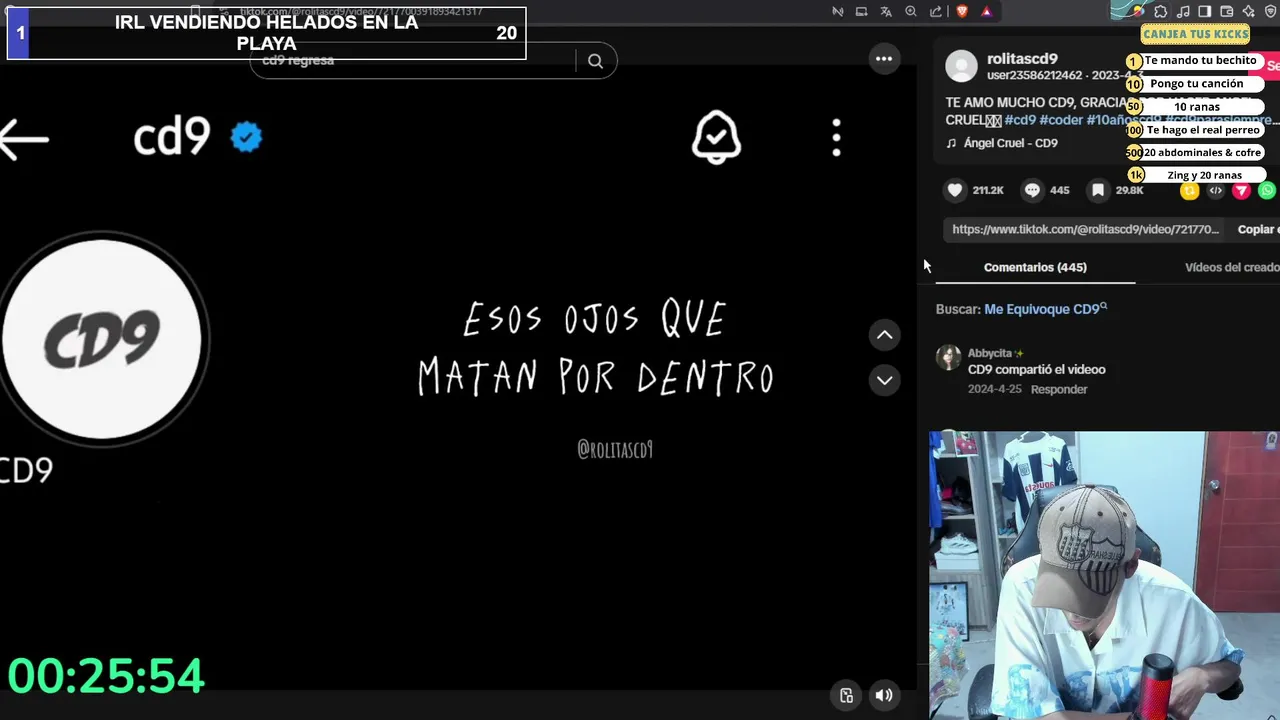
Task: Open Abbycita's profile avatar
Action: point(948,358)
